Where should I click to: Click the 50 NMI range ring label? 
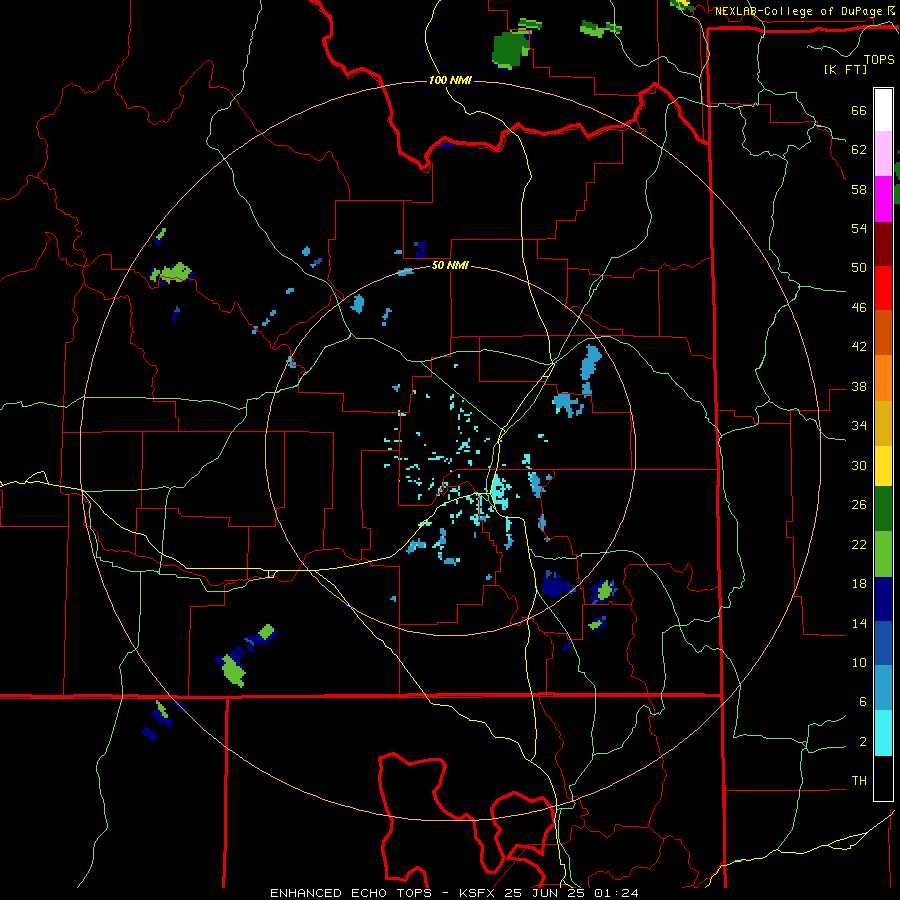coord(450,265)
